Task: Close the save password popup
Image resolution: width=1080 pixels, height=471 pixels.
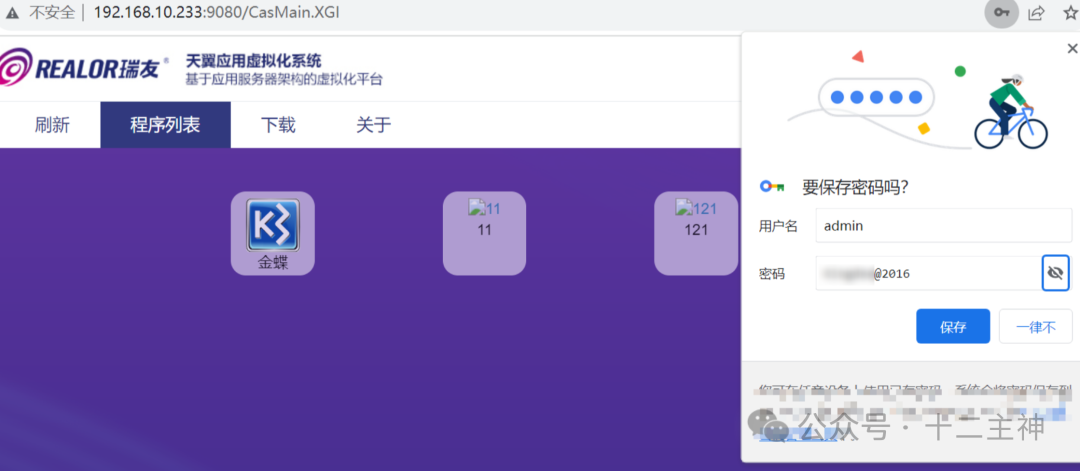Action: pos(1072,49)
